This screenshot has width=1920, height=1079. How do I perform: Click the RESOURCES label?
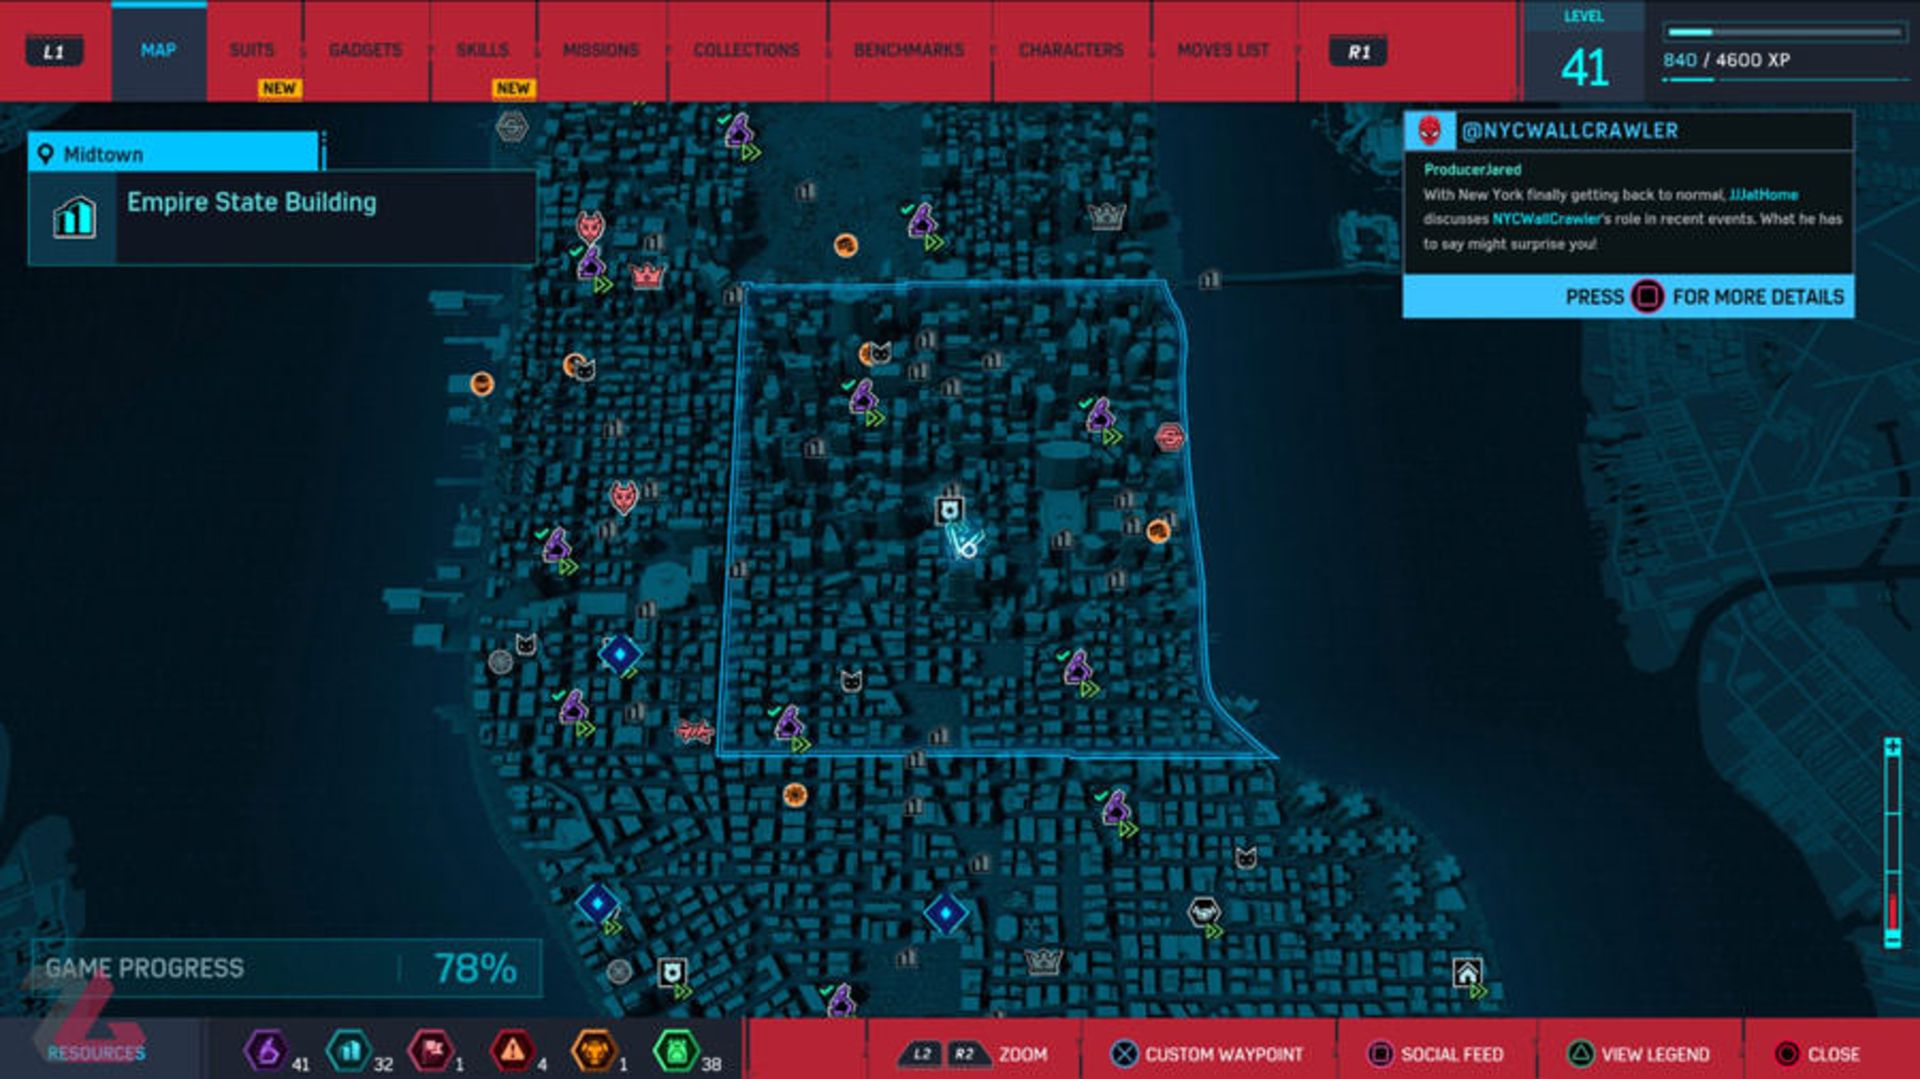[96, 1053]
